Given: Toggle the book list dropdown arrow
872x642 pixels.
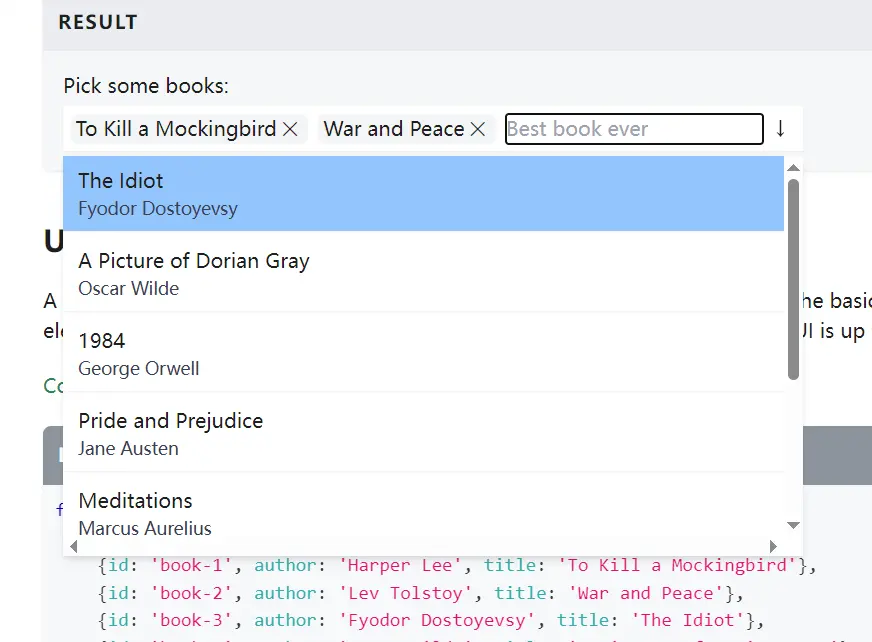Looking at the screenshot, I should tap(781, 129).
